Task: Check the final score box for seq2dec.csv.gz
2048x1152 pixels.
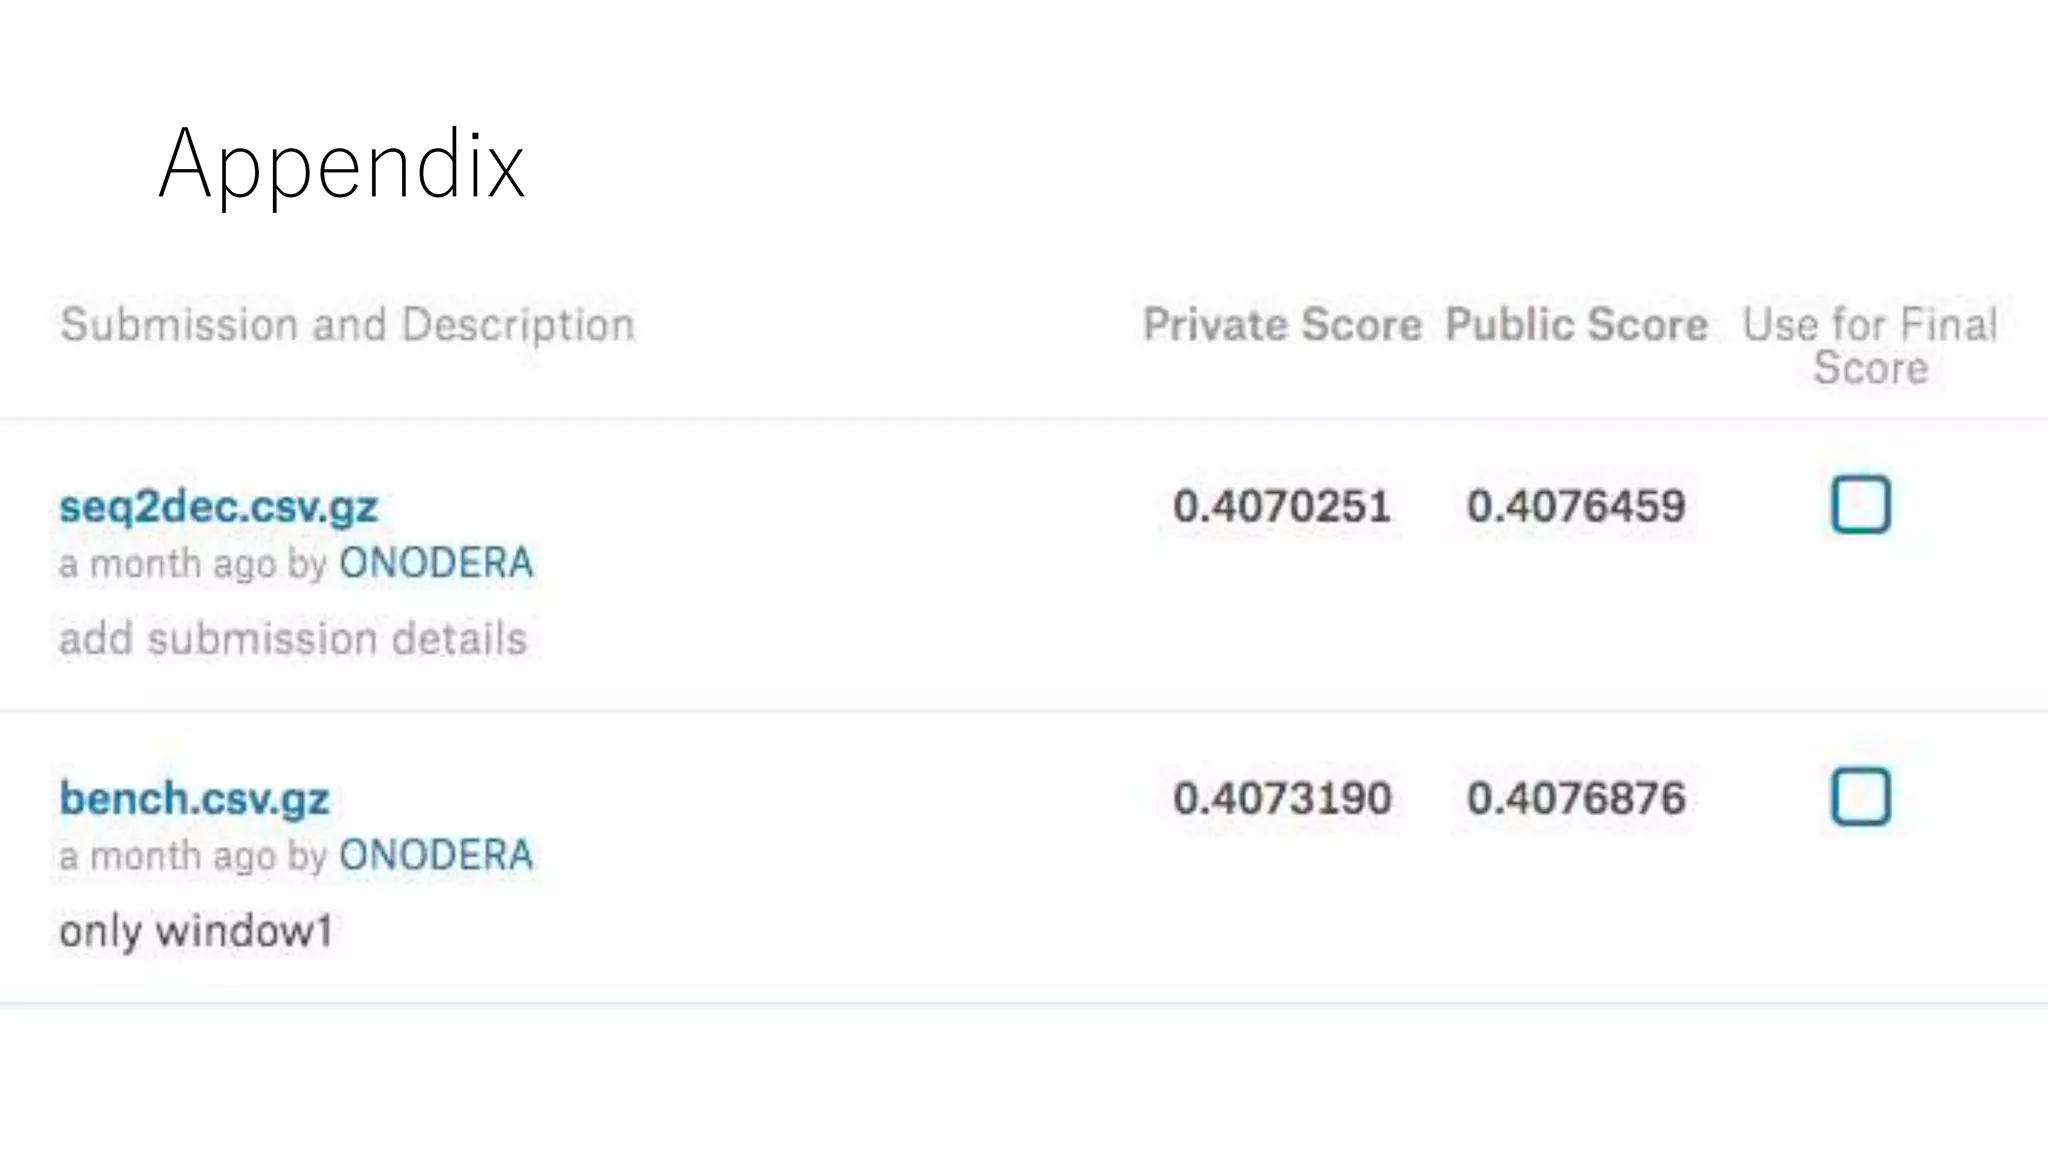Action: (1860, 504)
